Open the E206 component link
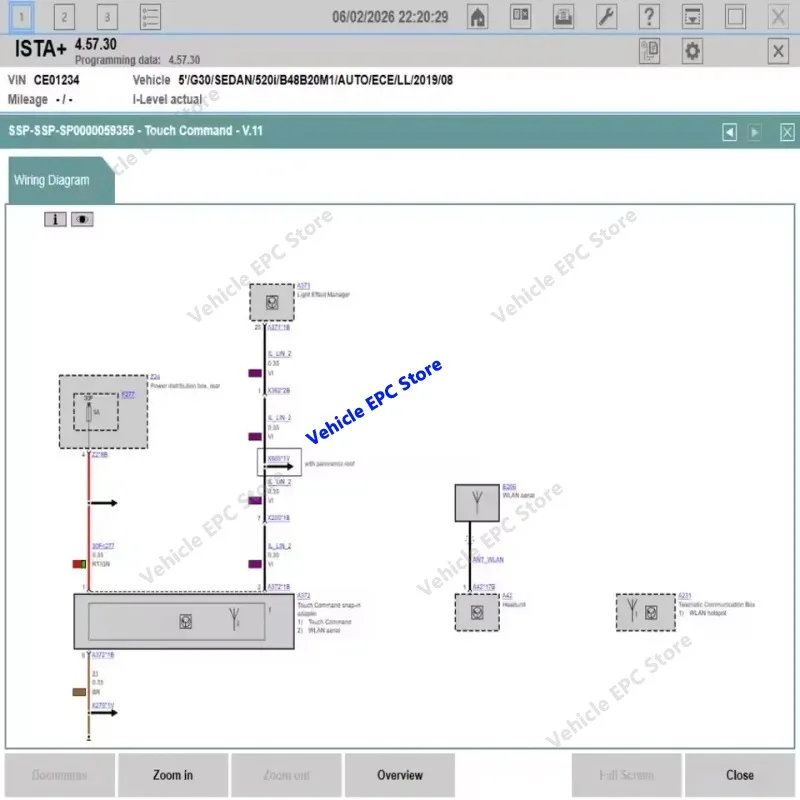This screenshot has width=800, height=800. pyautogui.click(x=509, y=487)
